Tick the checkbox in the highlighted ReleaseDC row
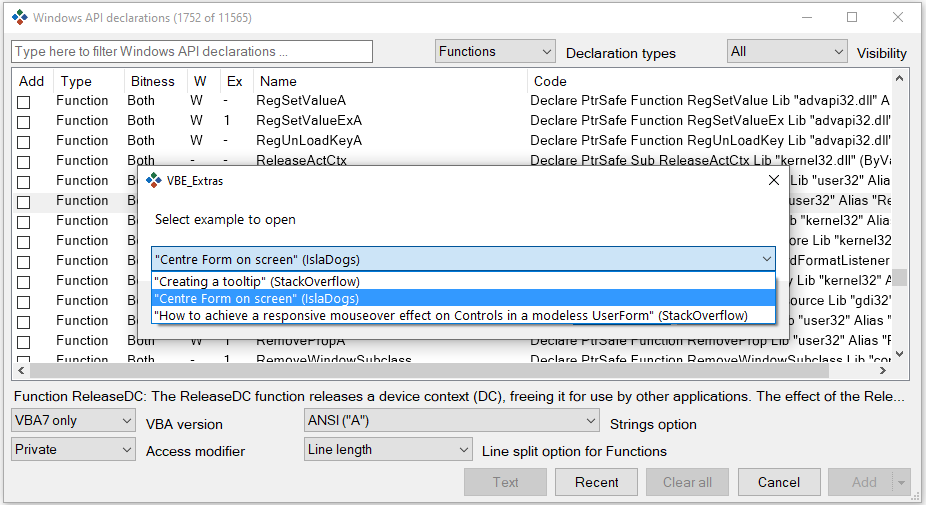The image size is (926, 505). click(x=24, y=202)
